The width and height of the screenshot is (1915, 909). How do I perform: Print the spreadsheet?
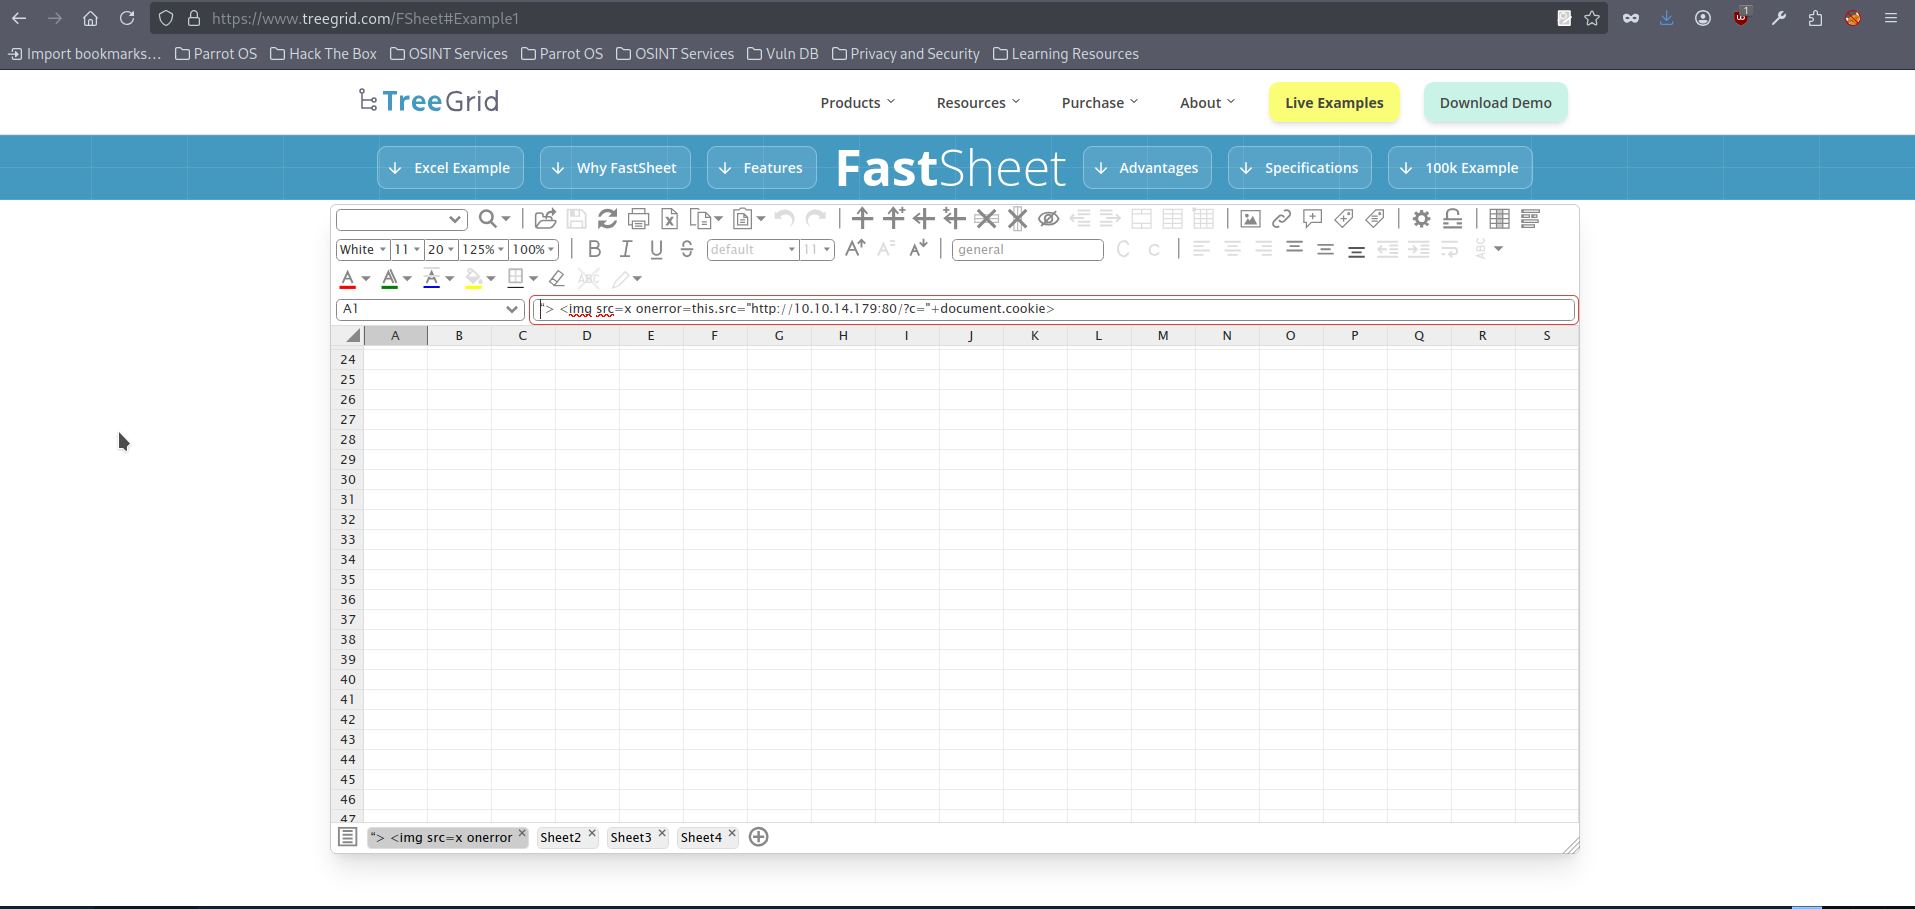638,218
